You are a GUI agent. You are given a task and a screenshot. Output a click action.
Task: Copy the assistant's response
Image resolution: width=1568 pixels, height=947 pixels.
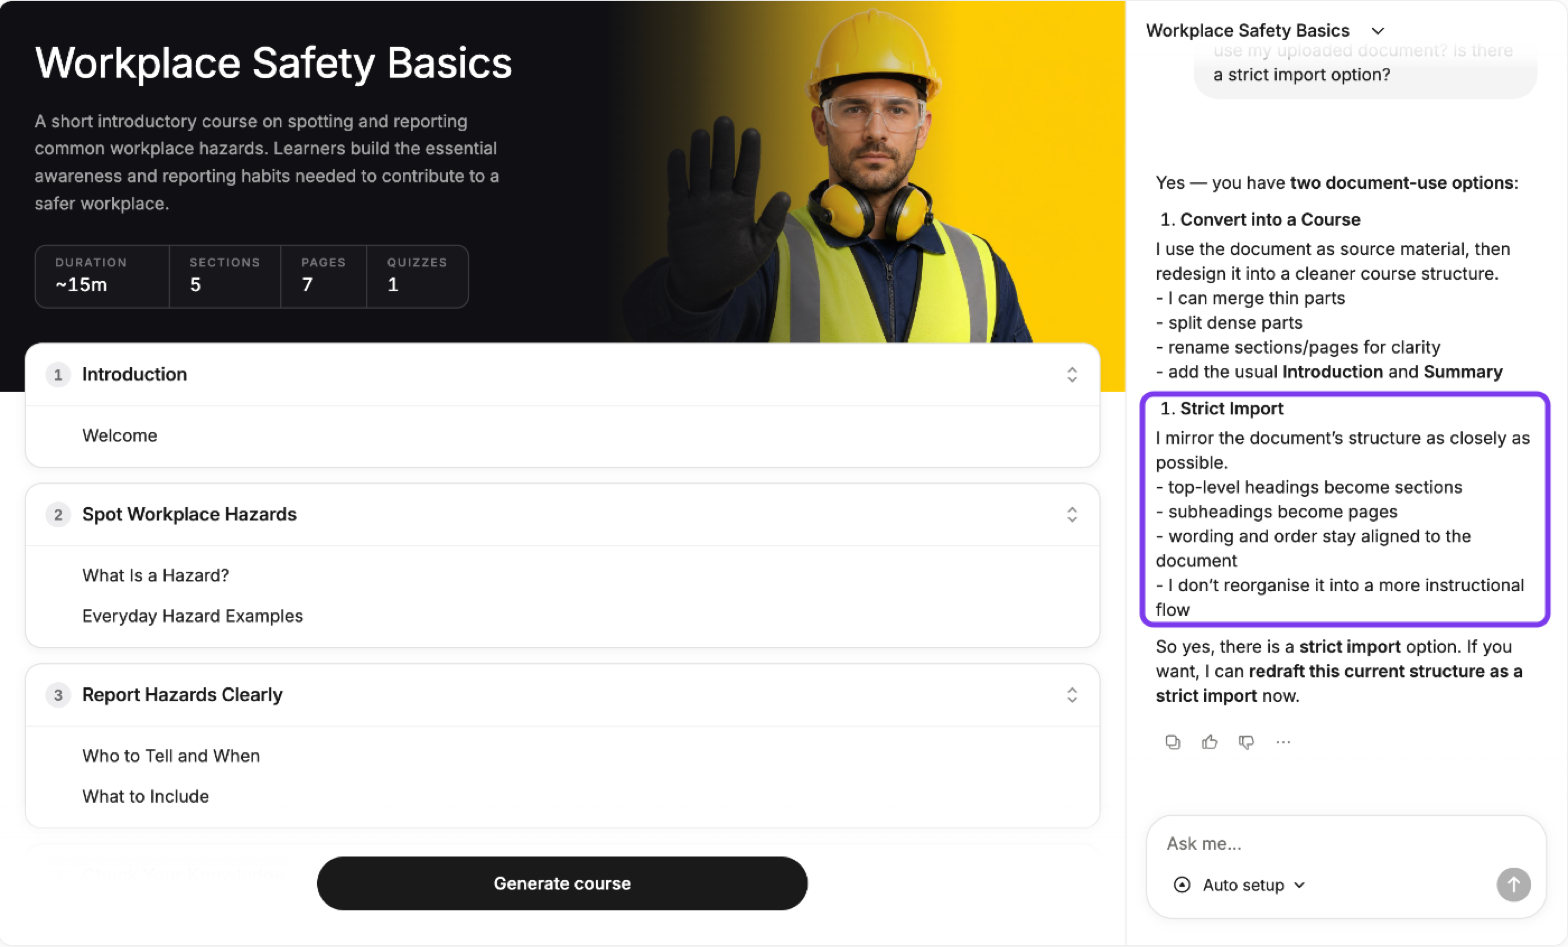click(1173, 742)
